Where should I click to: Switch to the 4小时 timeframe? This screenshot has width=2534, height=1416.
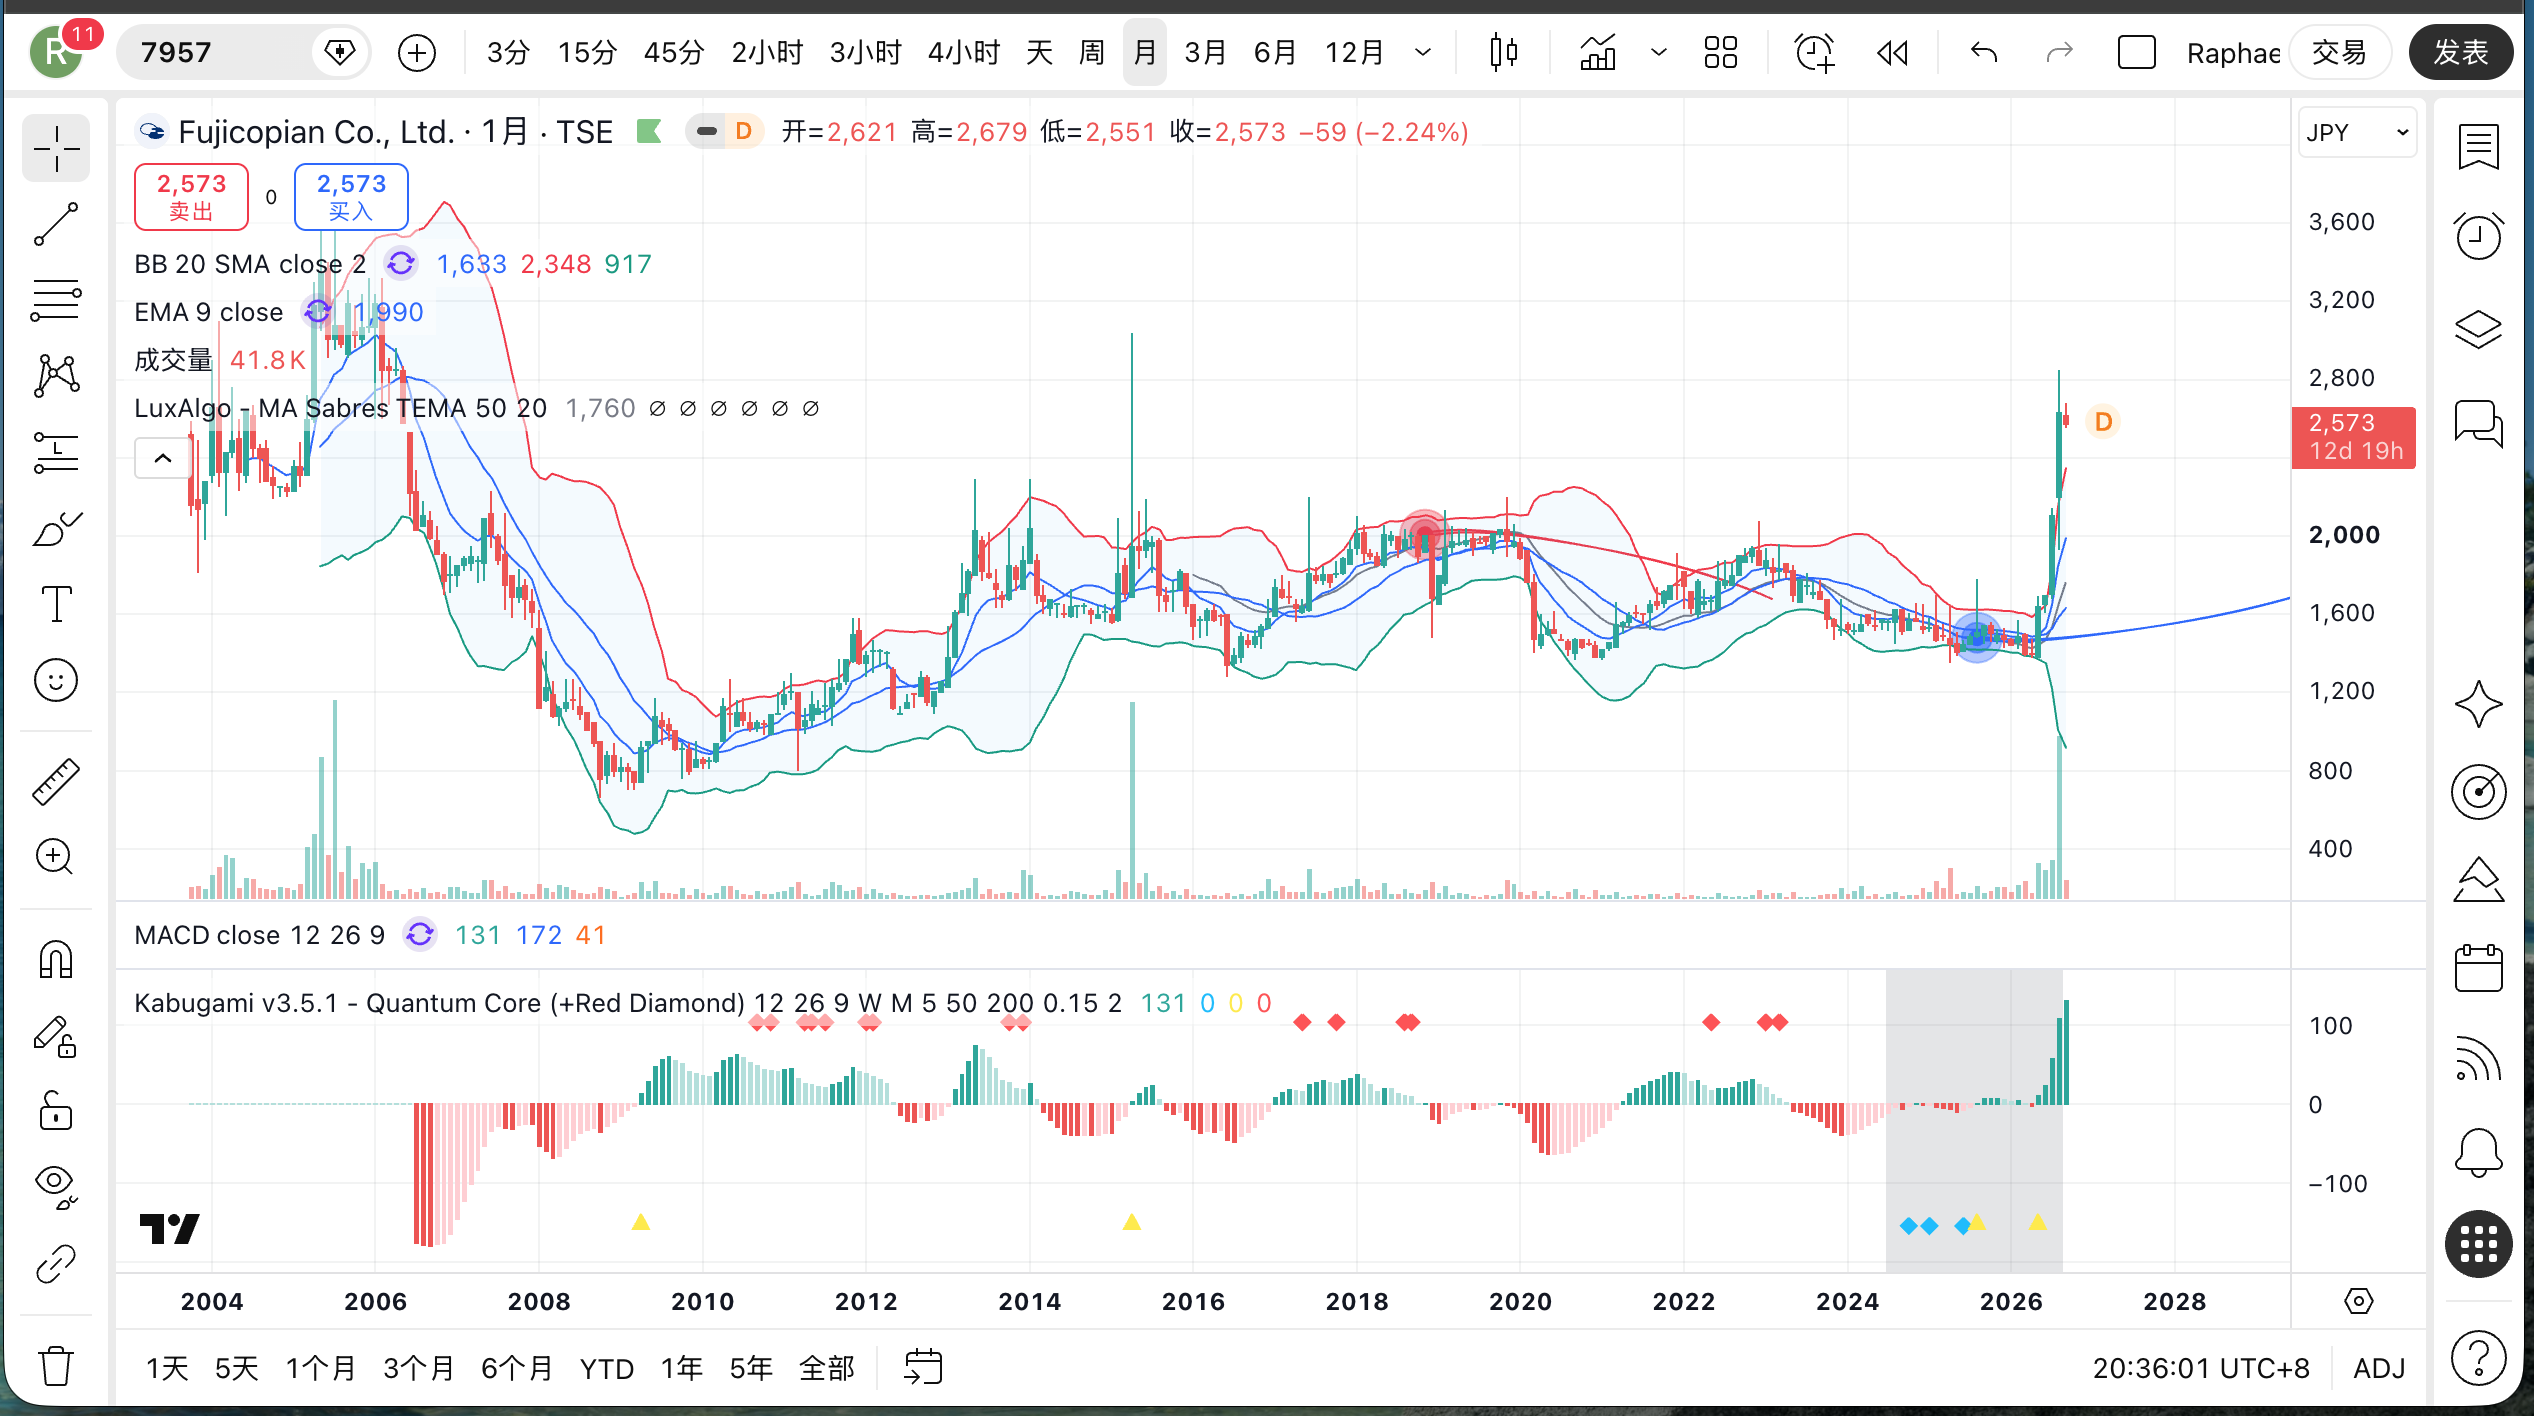tap(964, 52)
